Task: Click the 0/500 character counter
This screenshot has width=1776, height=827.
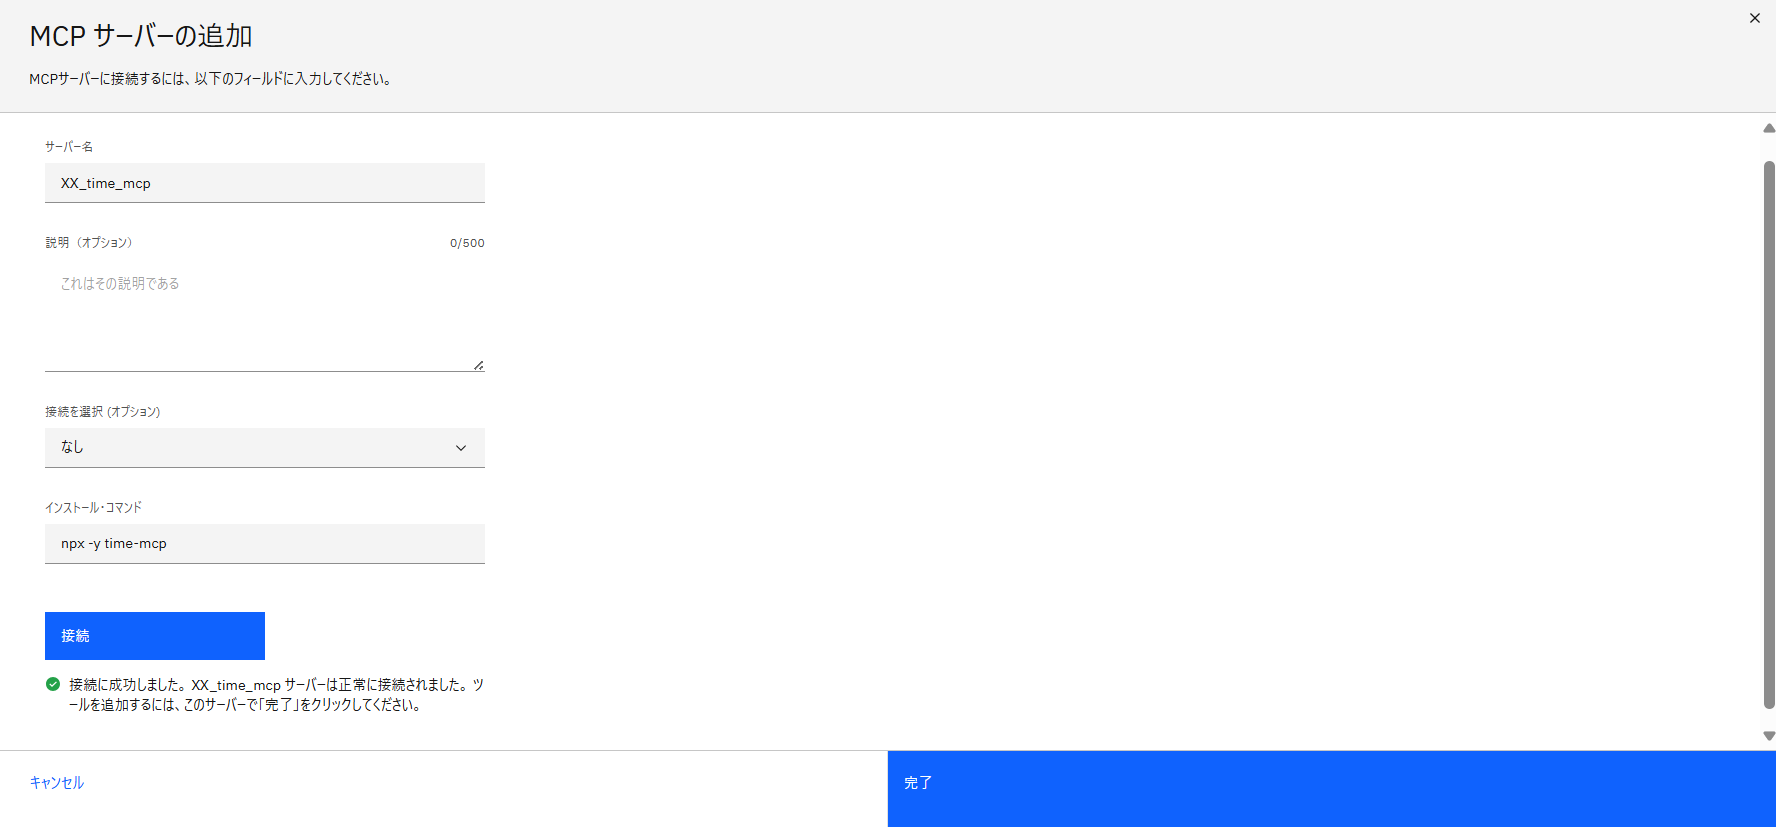Action: [467, 243]
